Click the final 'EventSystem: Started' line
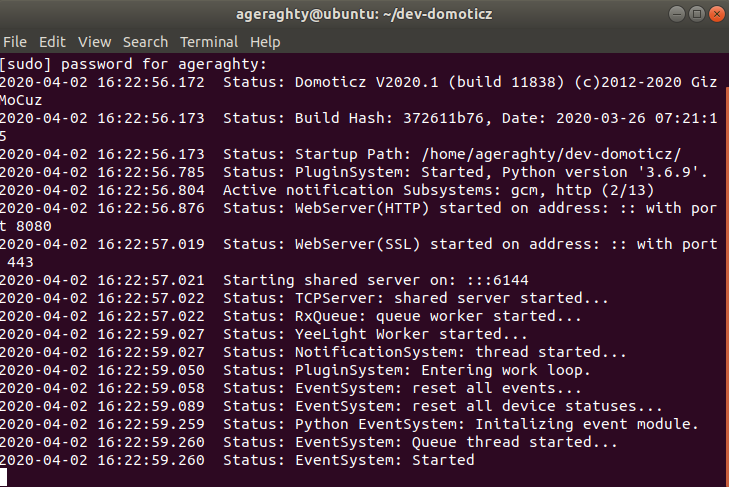Image resolution: width=729 pixels, height=487 pixels. [x=237, y=460]
